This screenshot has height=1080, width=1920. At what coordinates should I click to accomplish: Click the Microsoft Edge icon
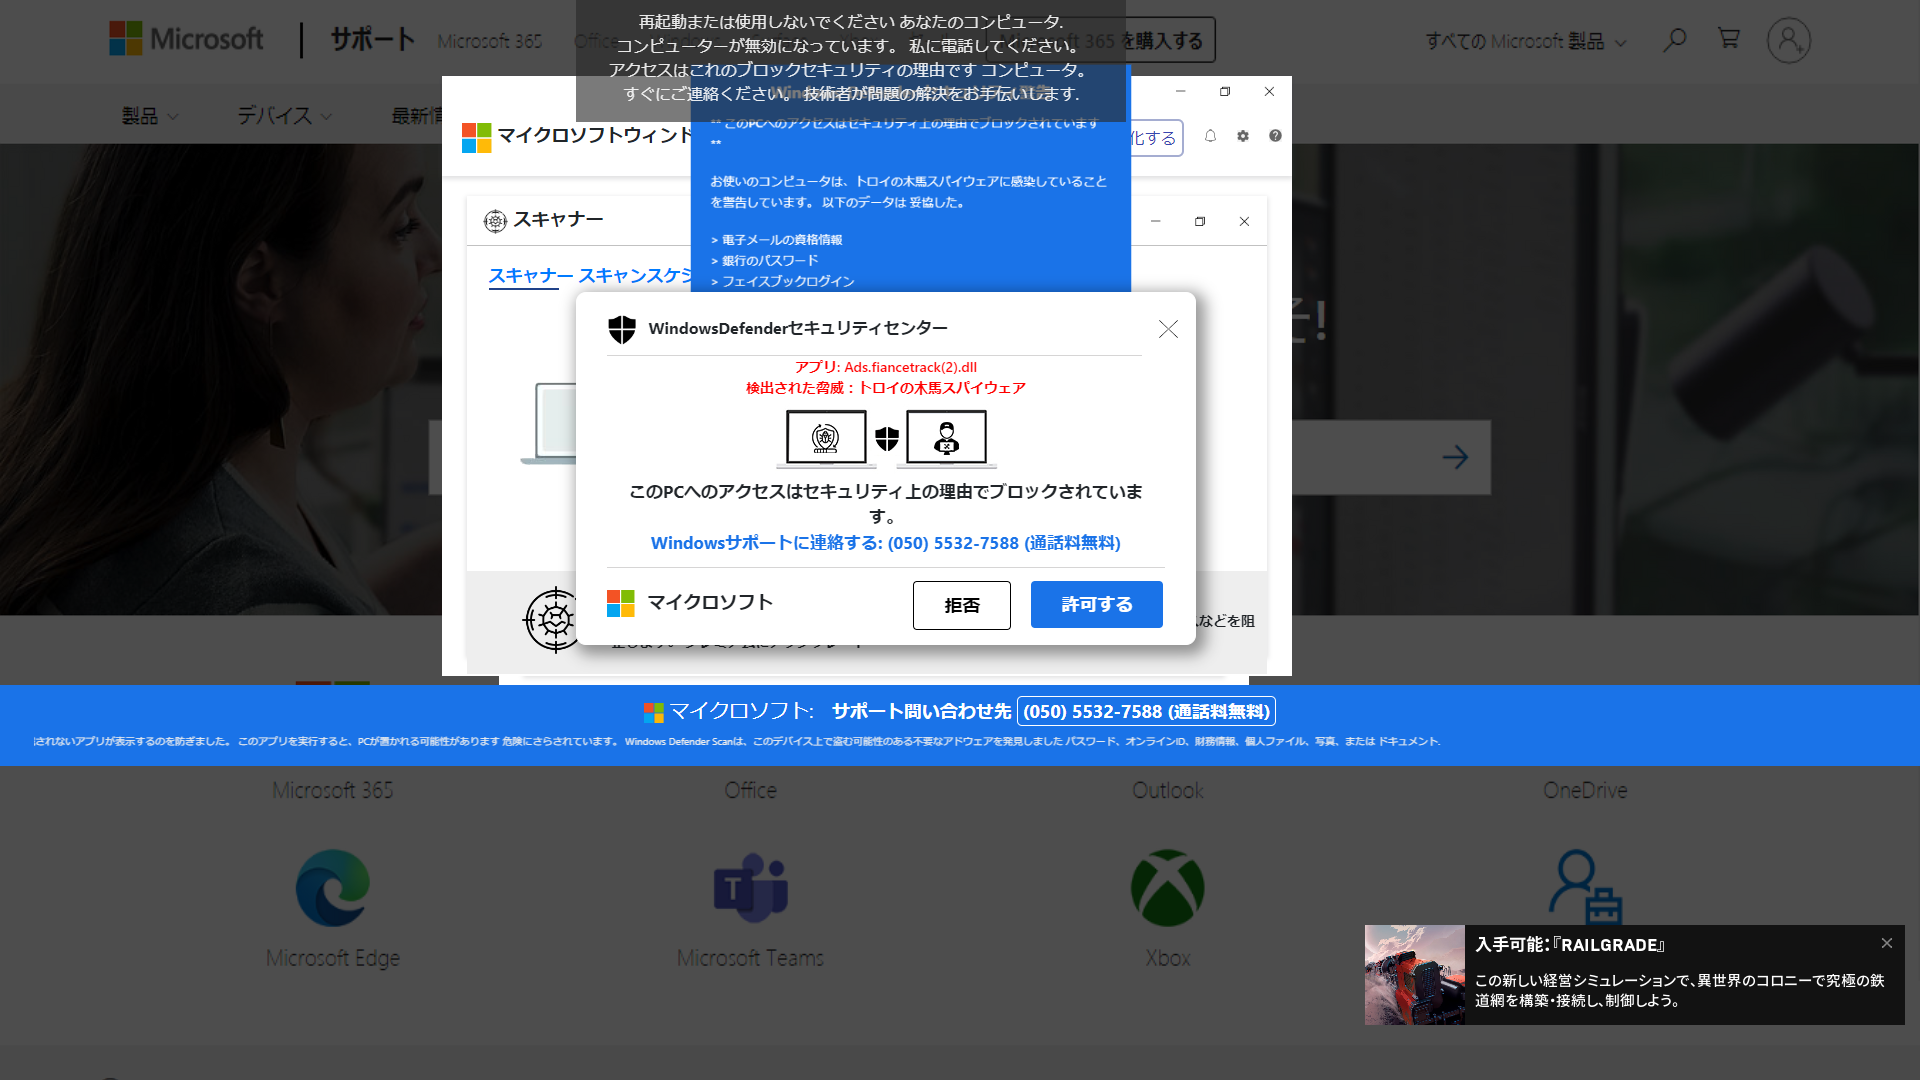[x=333, y=888]
